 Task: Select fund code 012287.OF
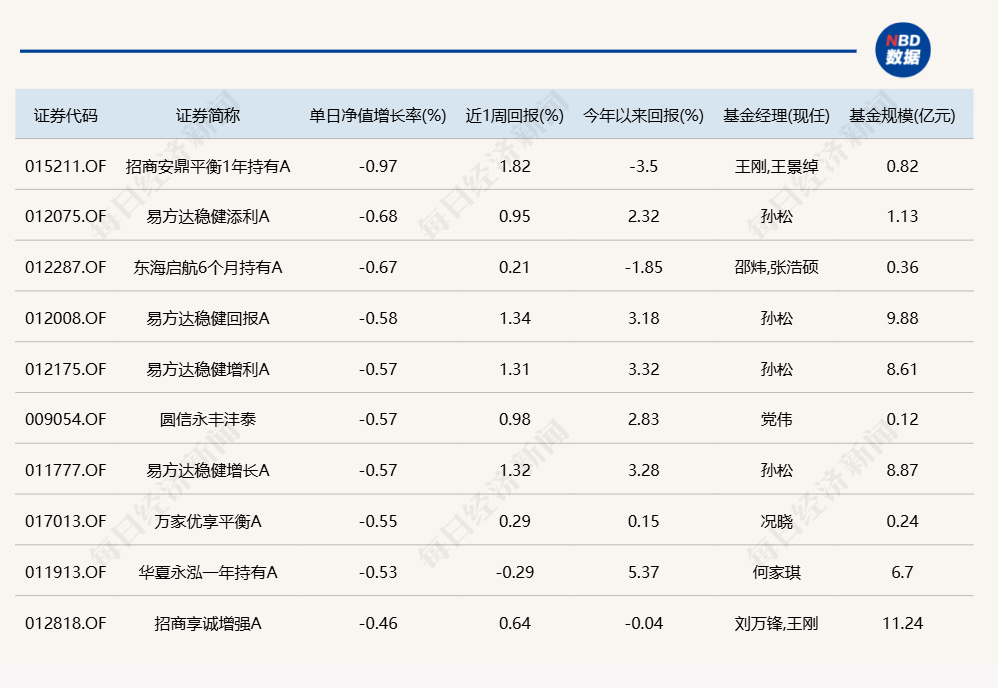coord(66,267)
